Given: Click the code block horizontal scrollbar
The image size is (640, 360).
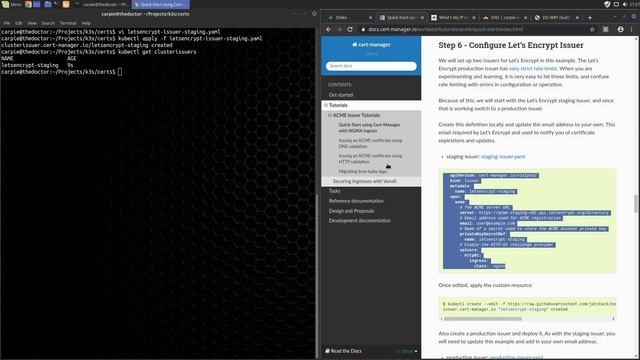Looking at the screenshot, I should (482, 319).
